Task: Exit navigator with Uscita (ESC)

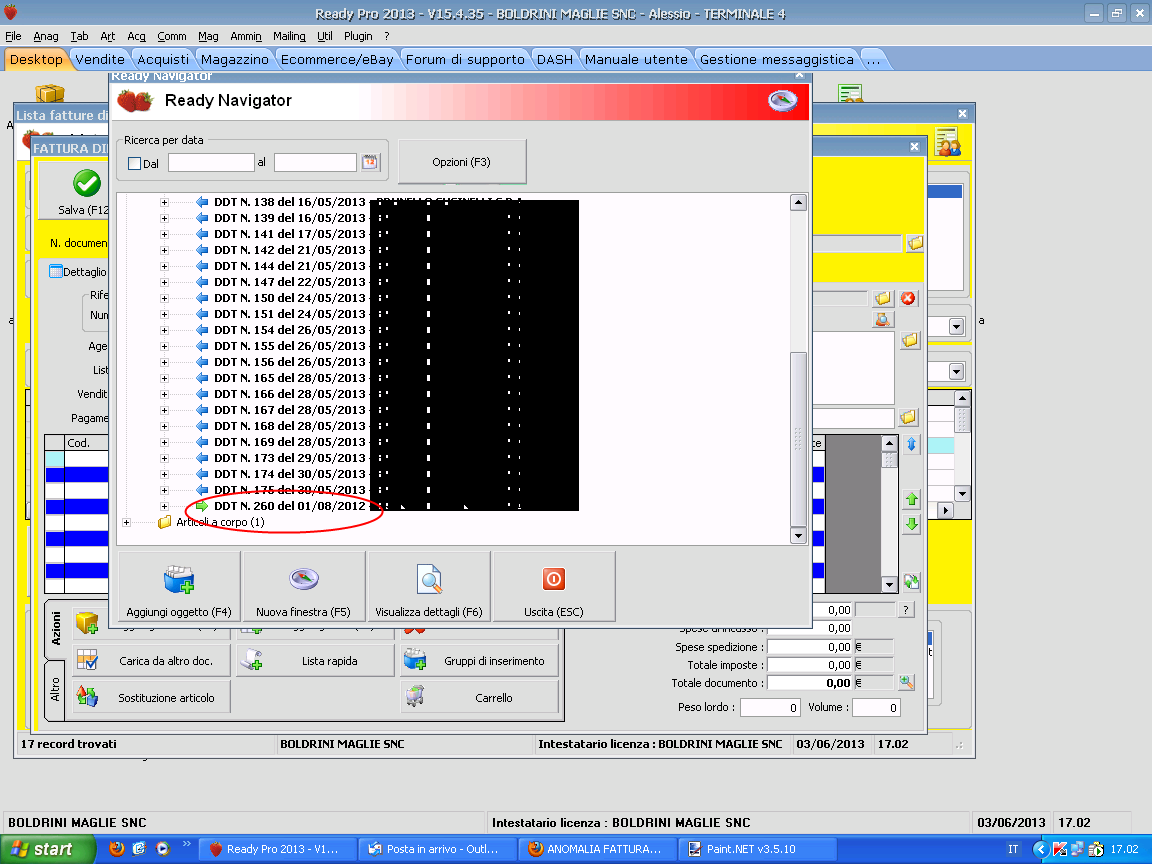Action: (x=553, y=587)
